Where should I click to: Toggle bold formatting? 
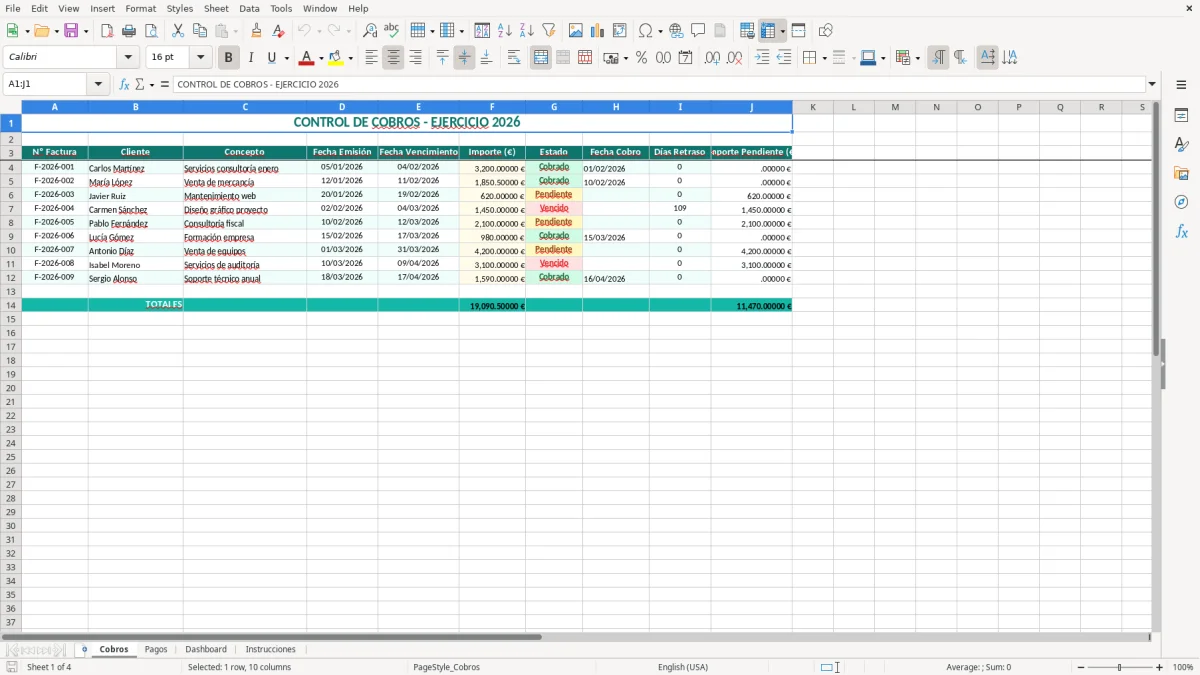(228, 58)
